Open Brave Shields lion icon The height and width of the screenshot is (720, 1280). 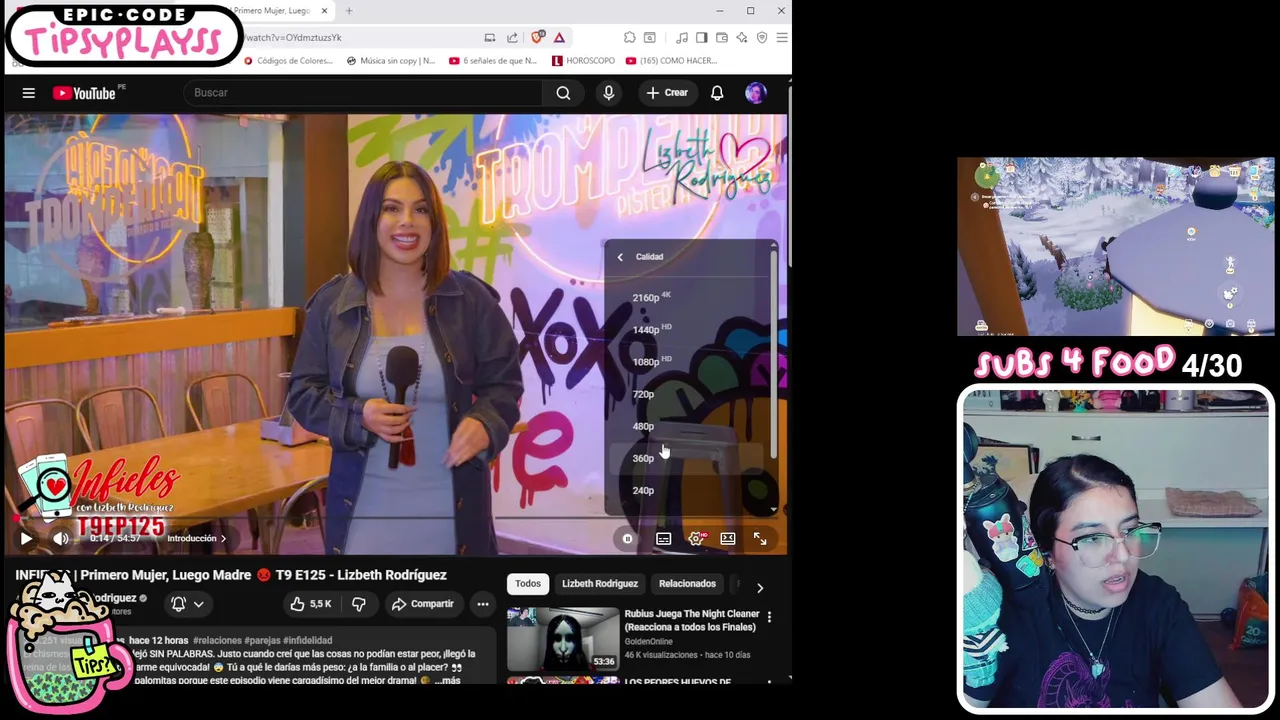coord(539,38)
